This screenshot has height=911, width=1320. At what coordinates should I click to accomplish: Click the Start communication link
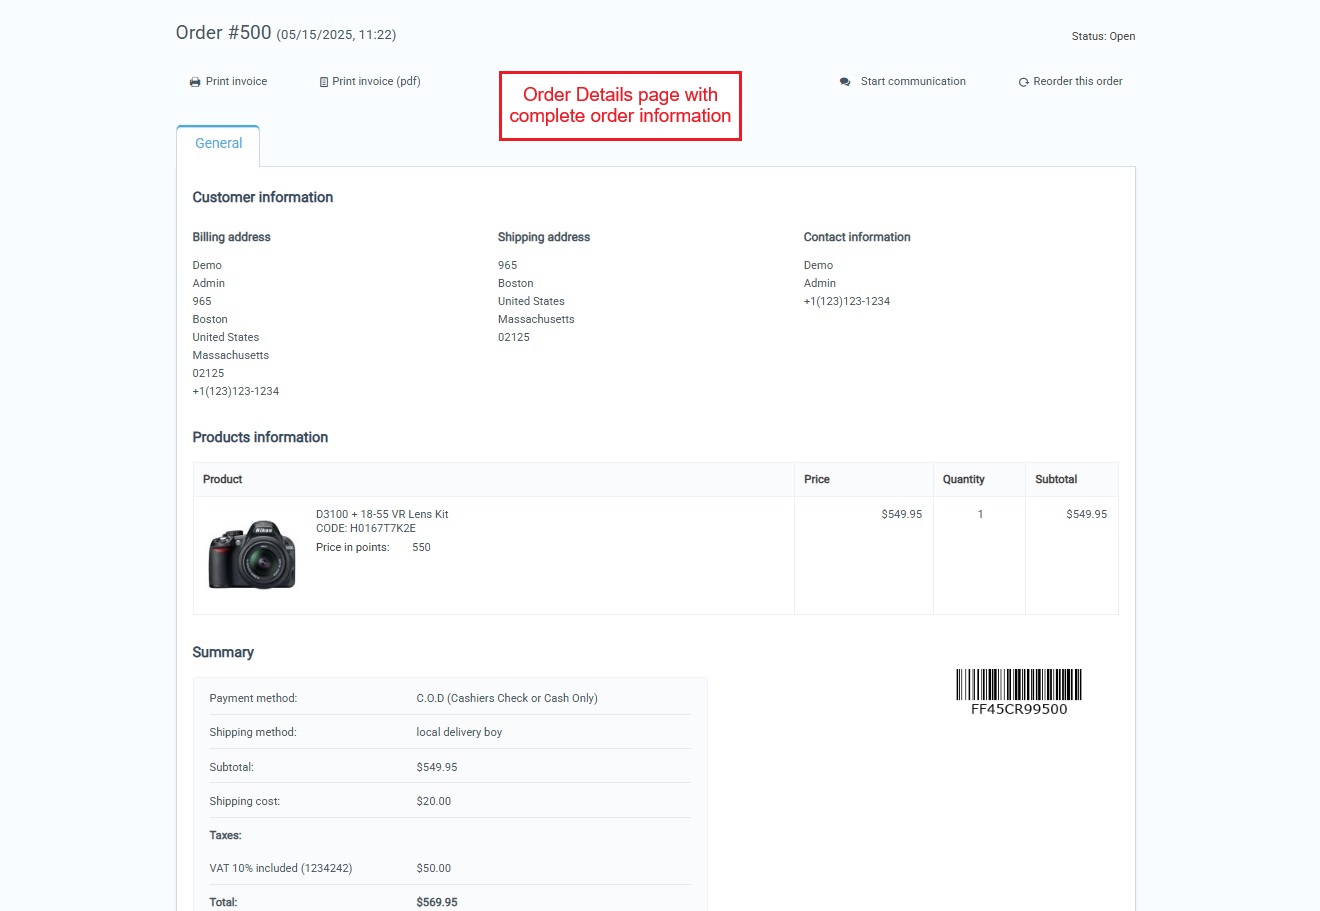[913, 81]
